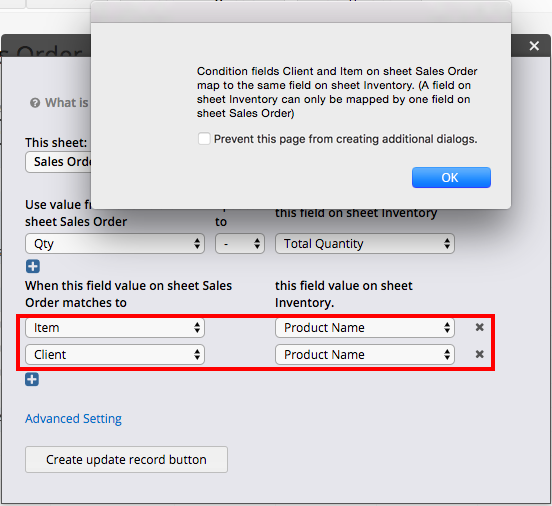
Task: Open the Total Quantity dropdown
Action: tap(365, 243)
